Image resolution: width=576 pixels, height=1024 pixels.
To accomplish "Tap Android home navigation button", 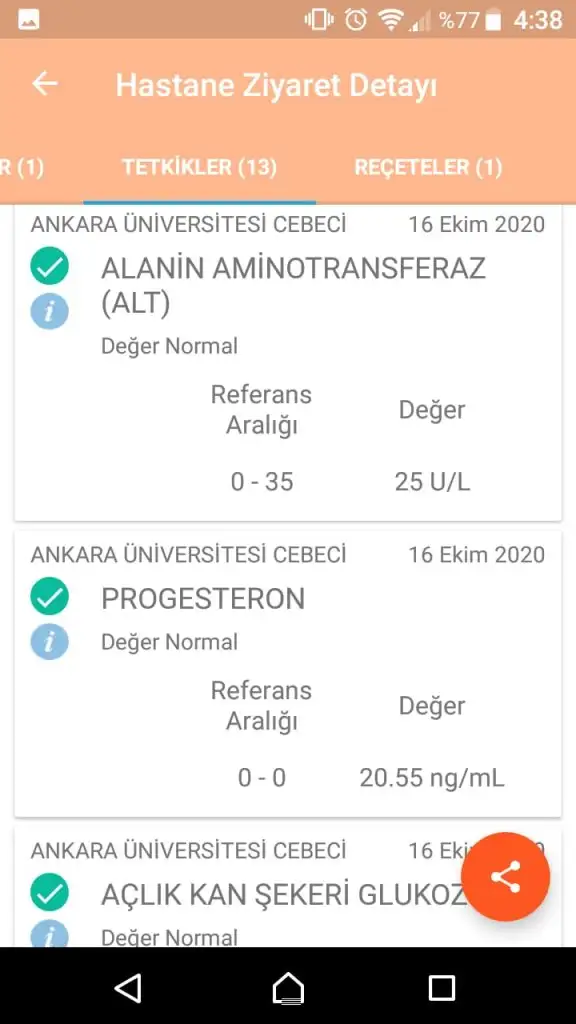I will coord(288,987).
